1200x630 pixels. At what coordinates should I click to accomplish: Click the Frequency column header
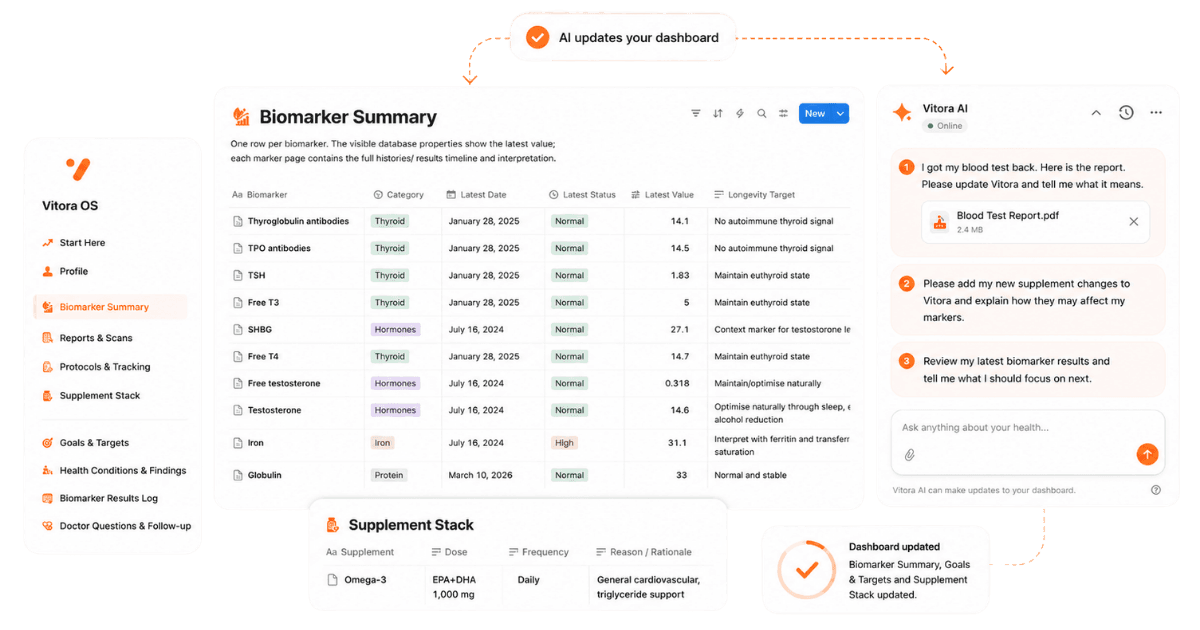pos(538,552)
